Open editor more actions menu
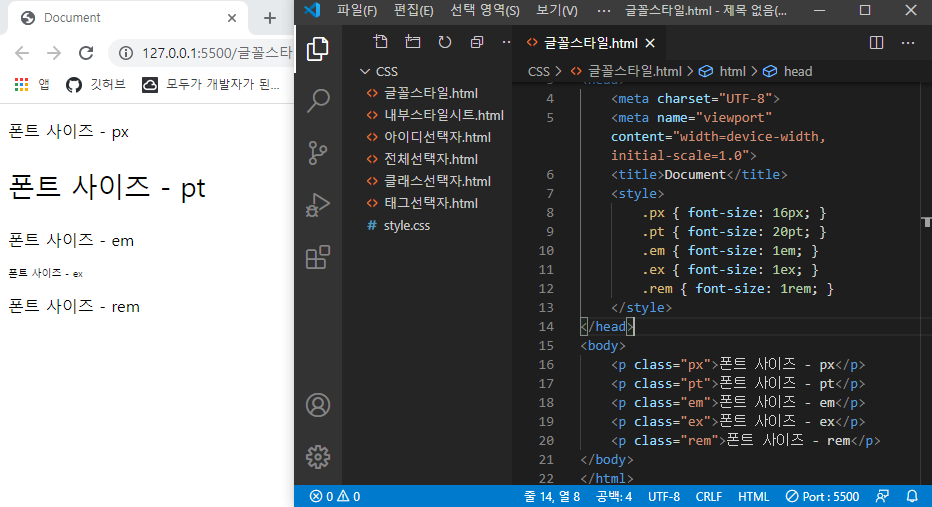 [x=908, y=43]
